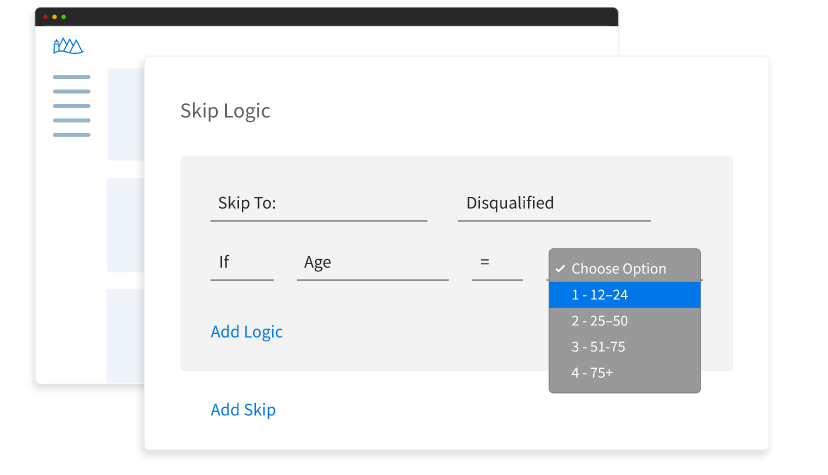The height and width of the screenshot is (475, 828).
Task: Click the yellow minimize window dot
Action: (x=54, y=17)
